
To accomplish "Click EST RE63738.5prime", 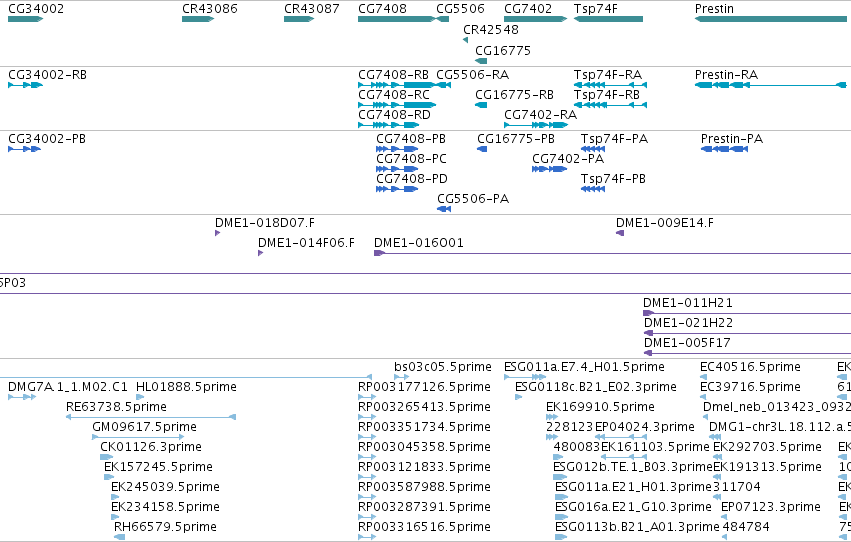I will [x=151, y=417].
